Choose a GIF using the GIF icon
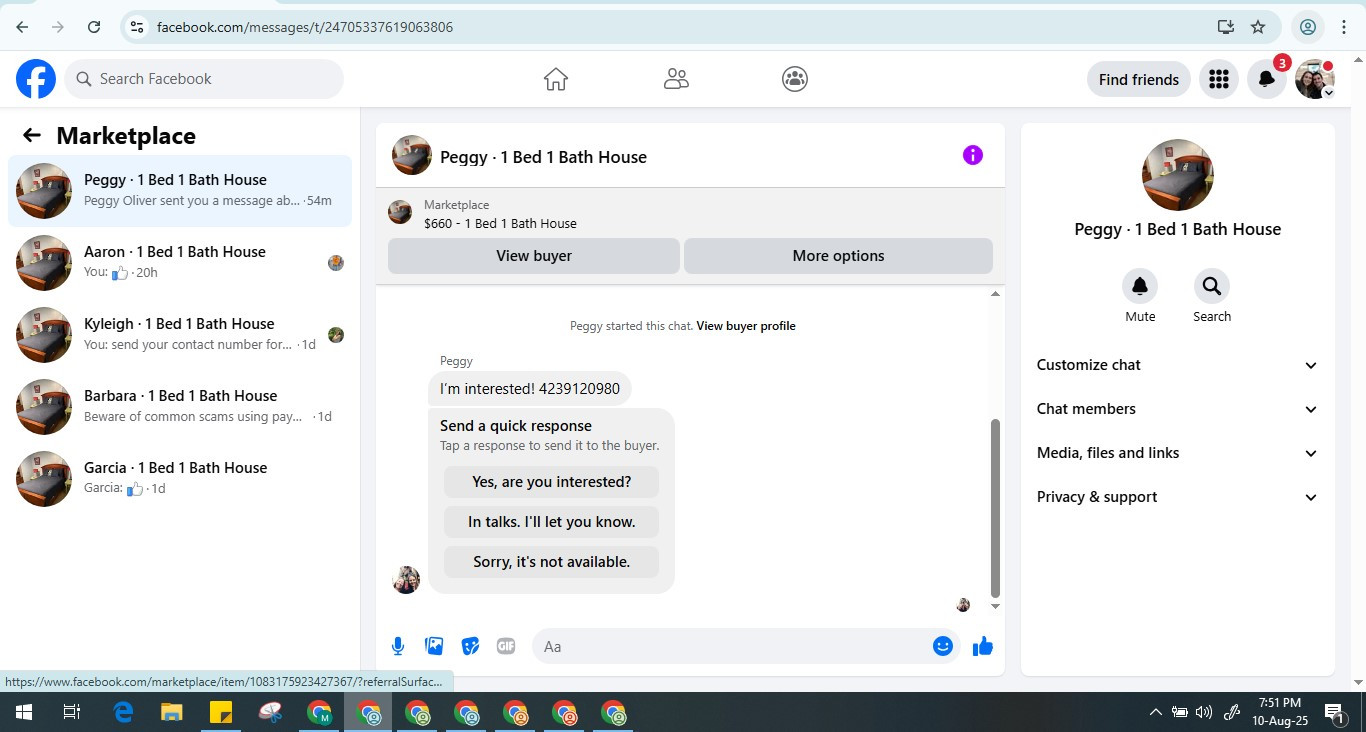The height and width of the screenshot is (732, 1366). point(506,646)
